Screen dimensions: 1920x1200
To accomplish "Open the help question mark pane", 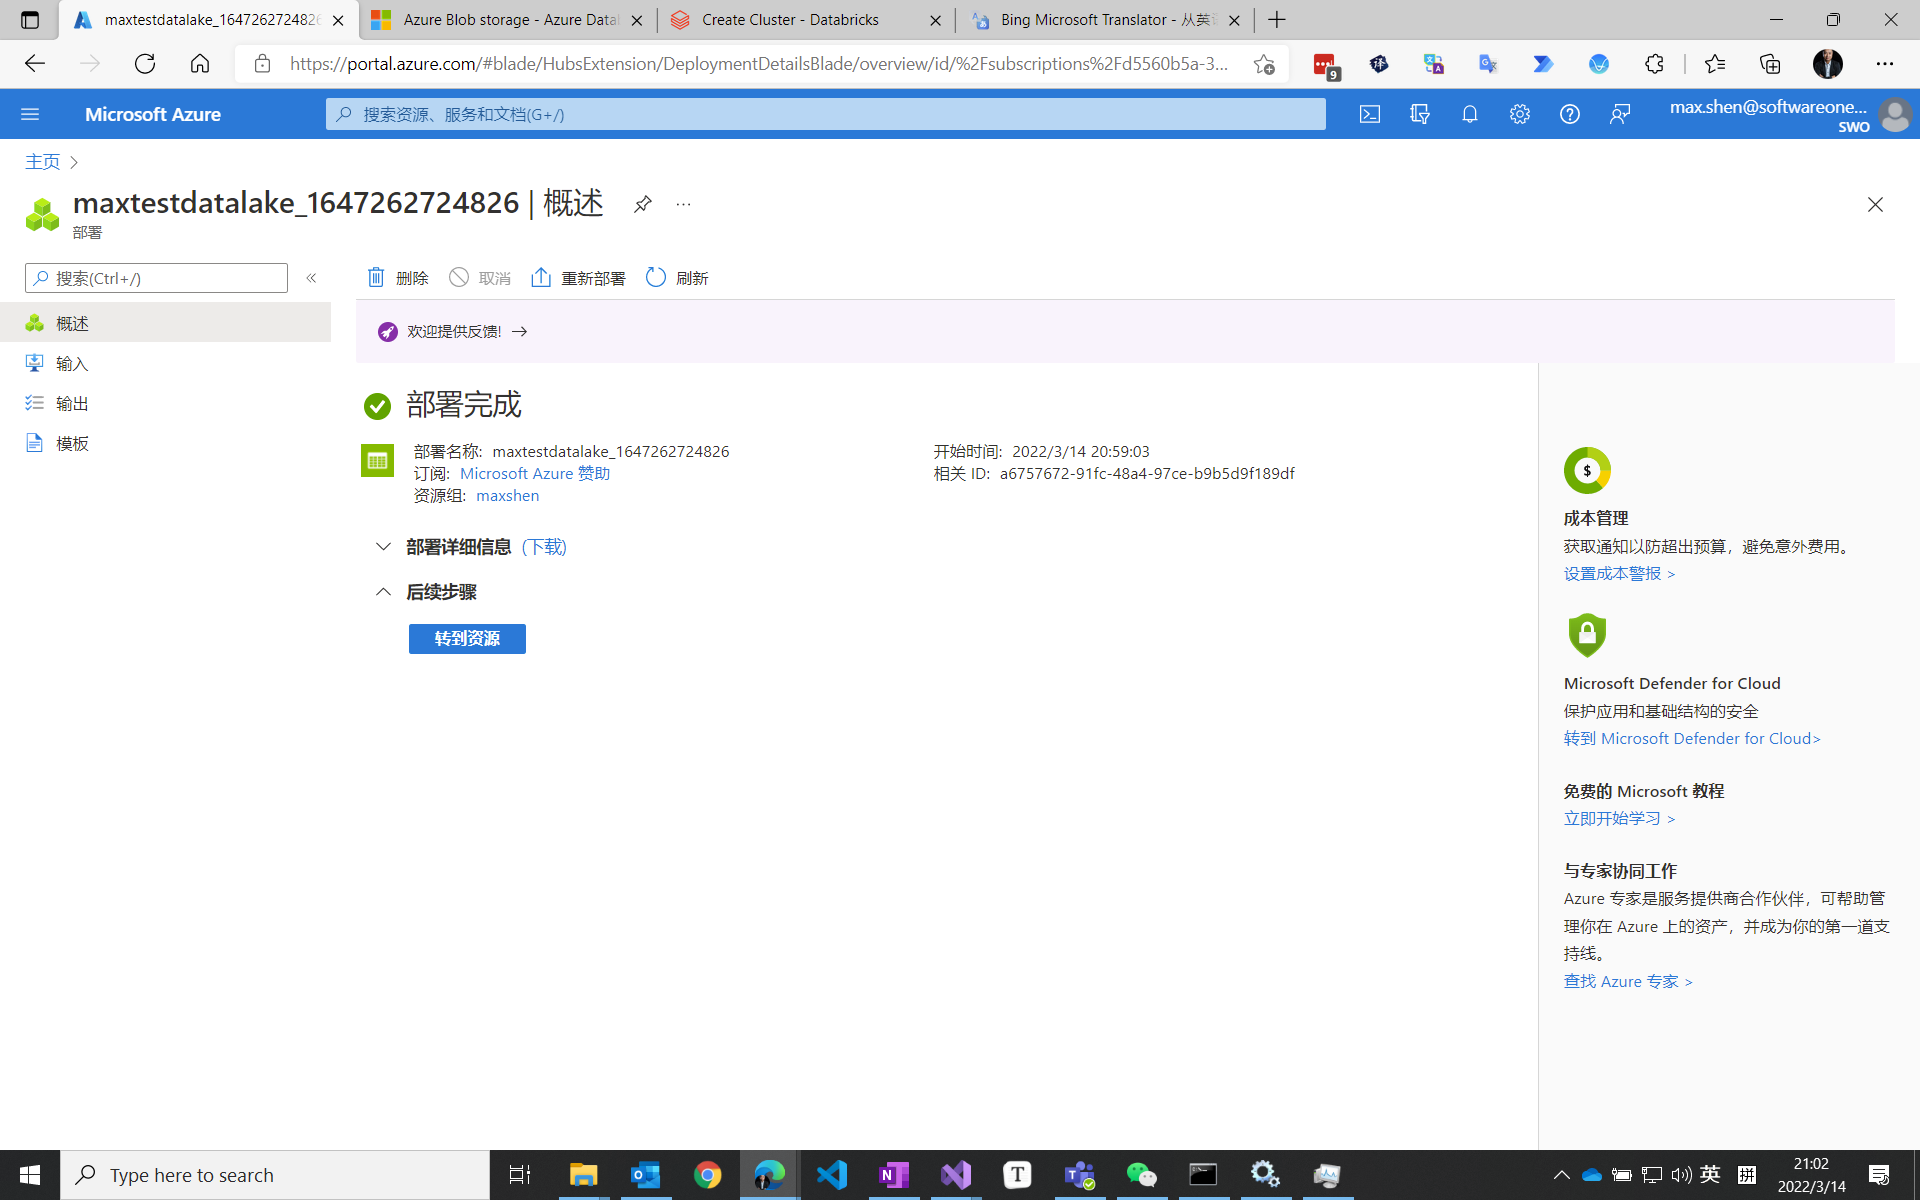I will (x=1569, y=114).
